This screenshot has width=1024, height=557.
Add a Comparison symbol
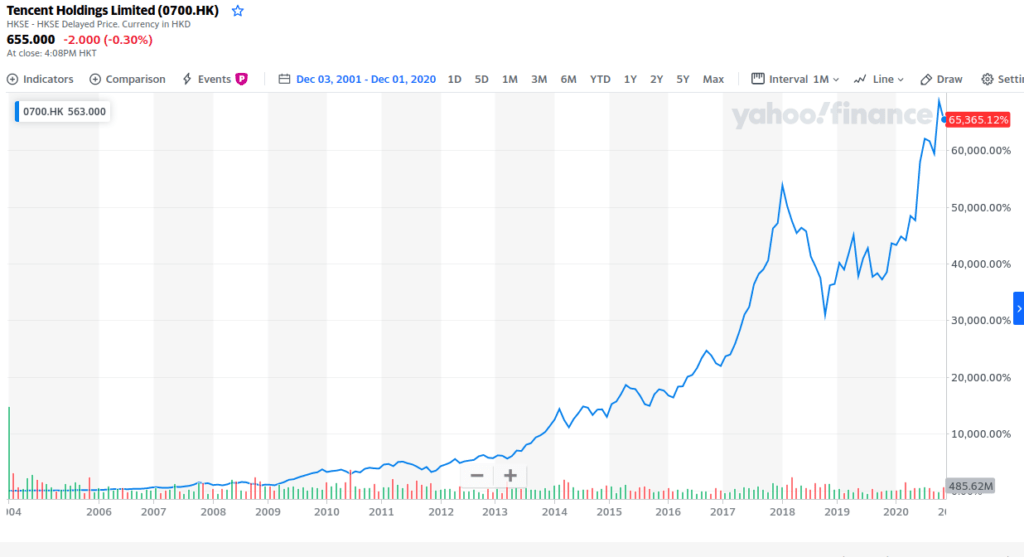(x=127, y=79)
